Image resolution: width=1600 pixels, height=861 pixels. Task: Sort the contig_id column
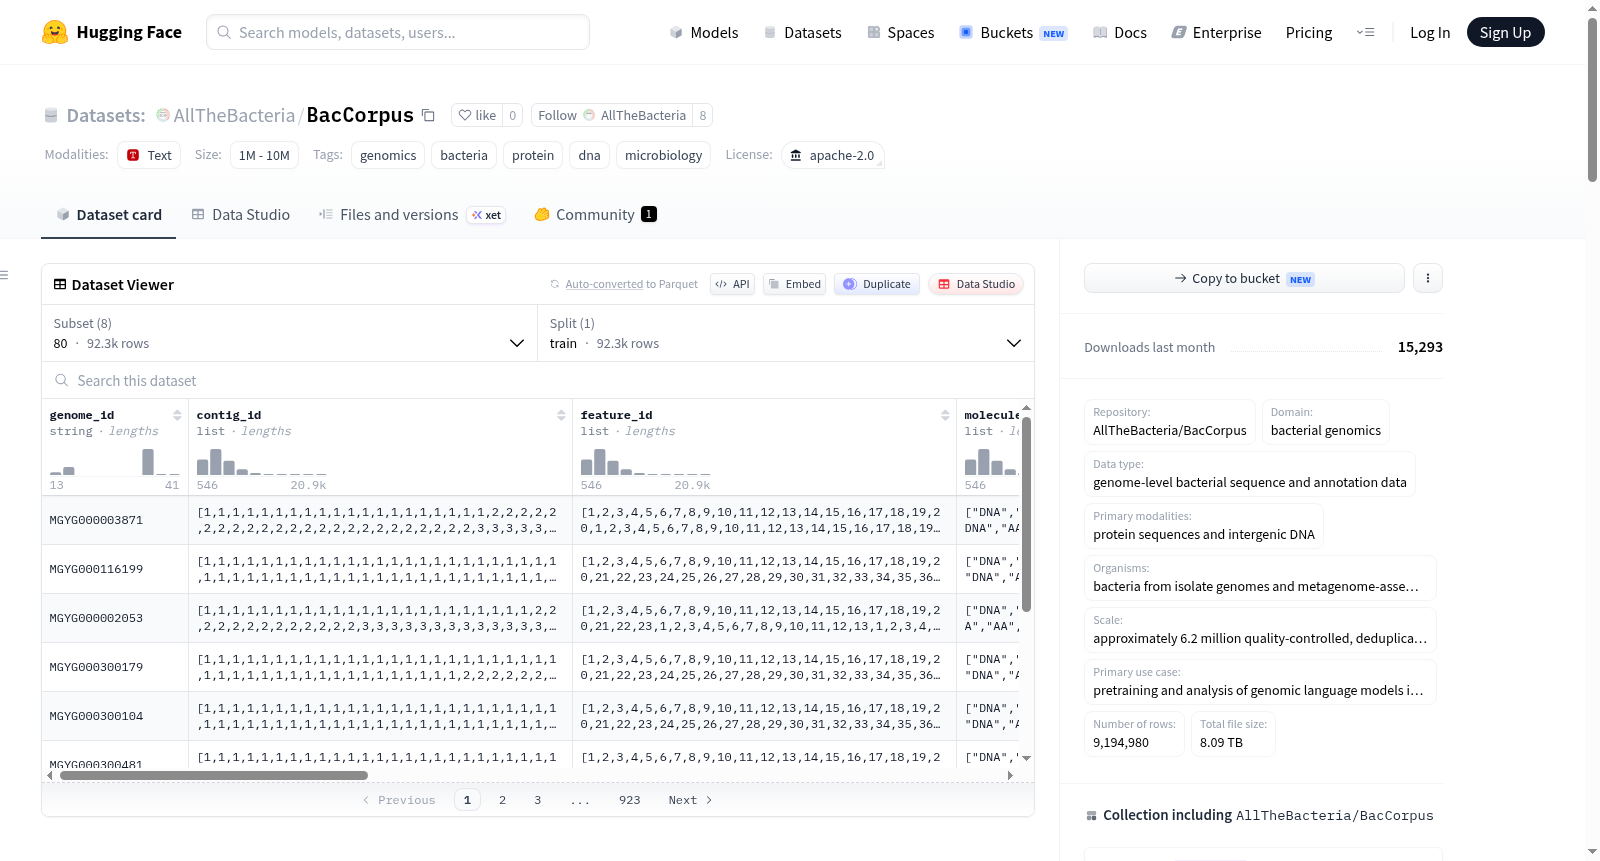click(x=561, y=415)
